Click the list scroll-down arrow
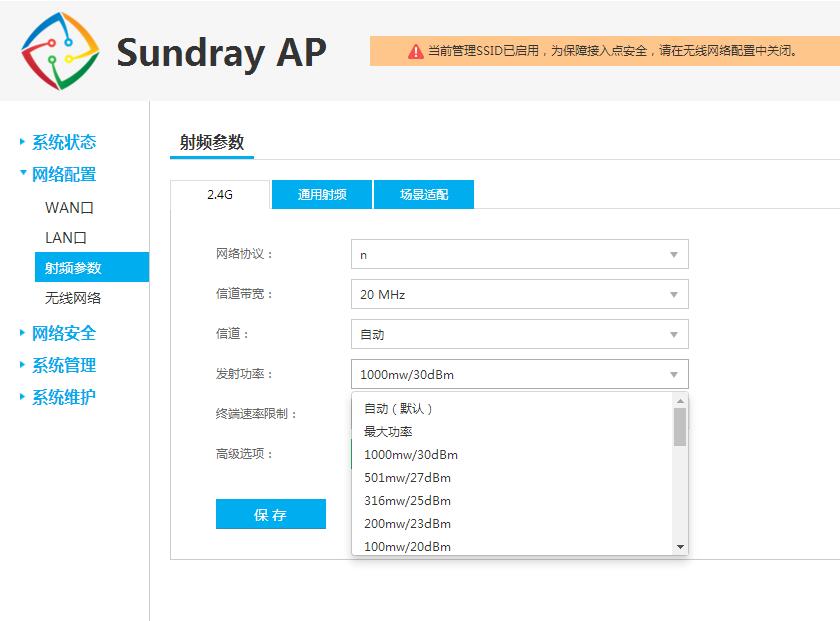Viewport: 840px width, 621px height. click(x=680, y=547)
